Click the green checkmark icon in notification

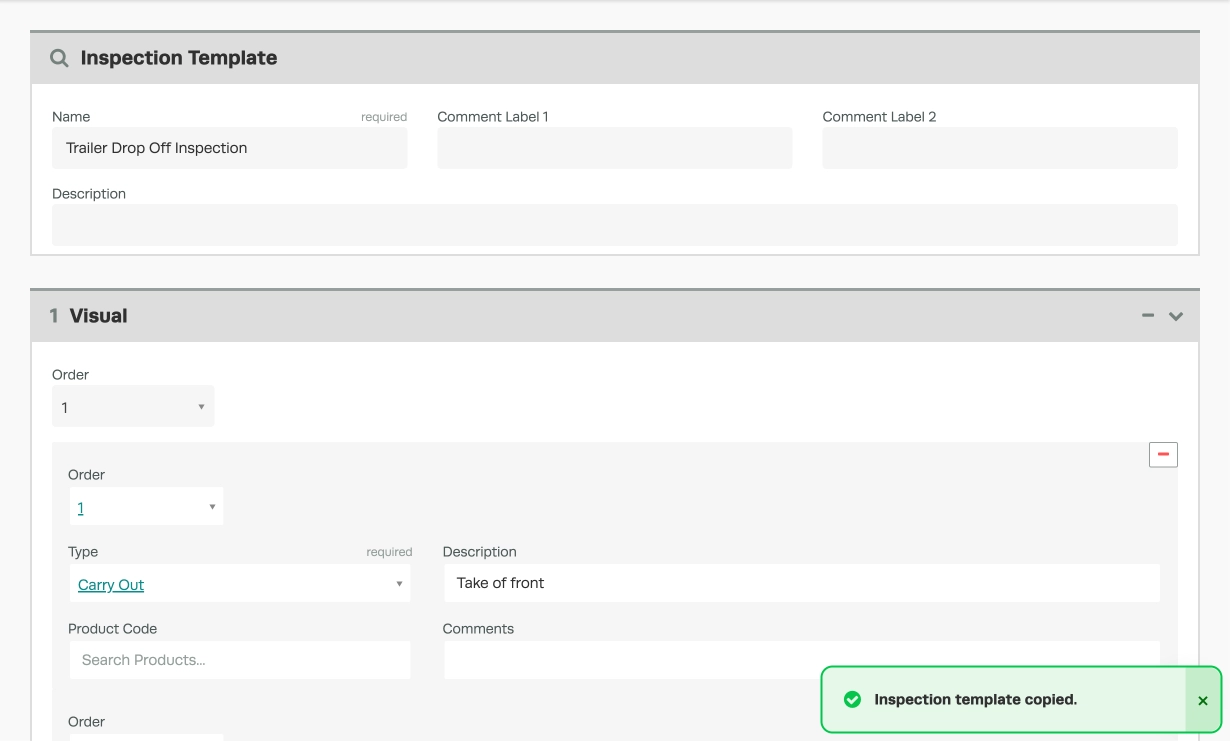click(853, 699)
